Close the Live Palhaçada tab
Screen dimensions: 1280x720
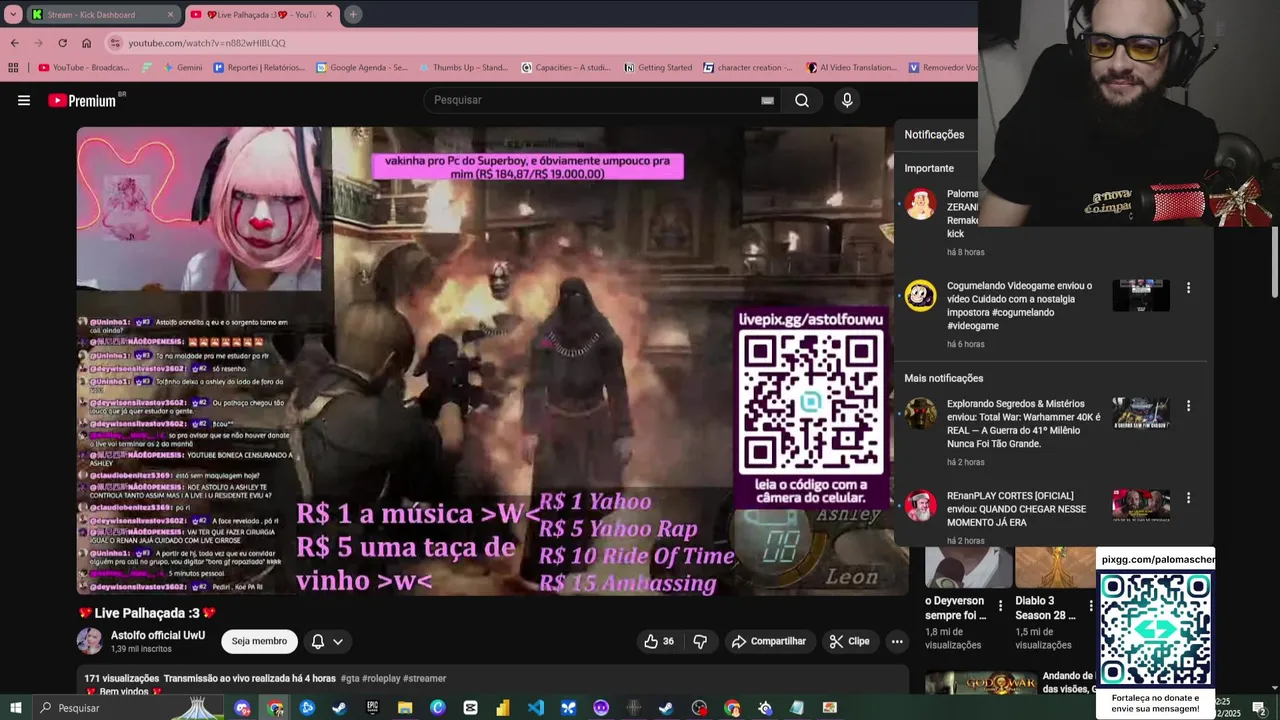329,14
